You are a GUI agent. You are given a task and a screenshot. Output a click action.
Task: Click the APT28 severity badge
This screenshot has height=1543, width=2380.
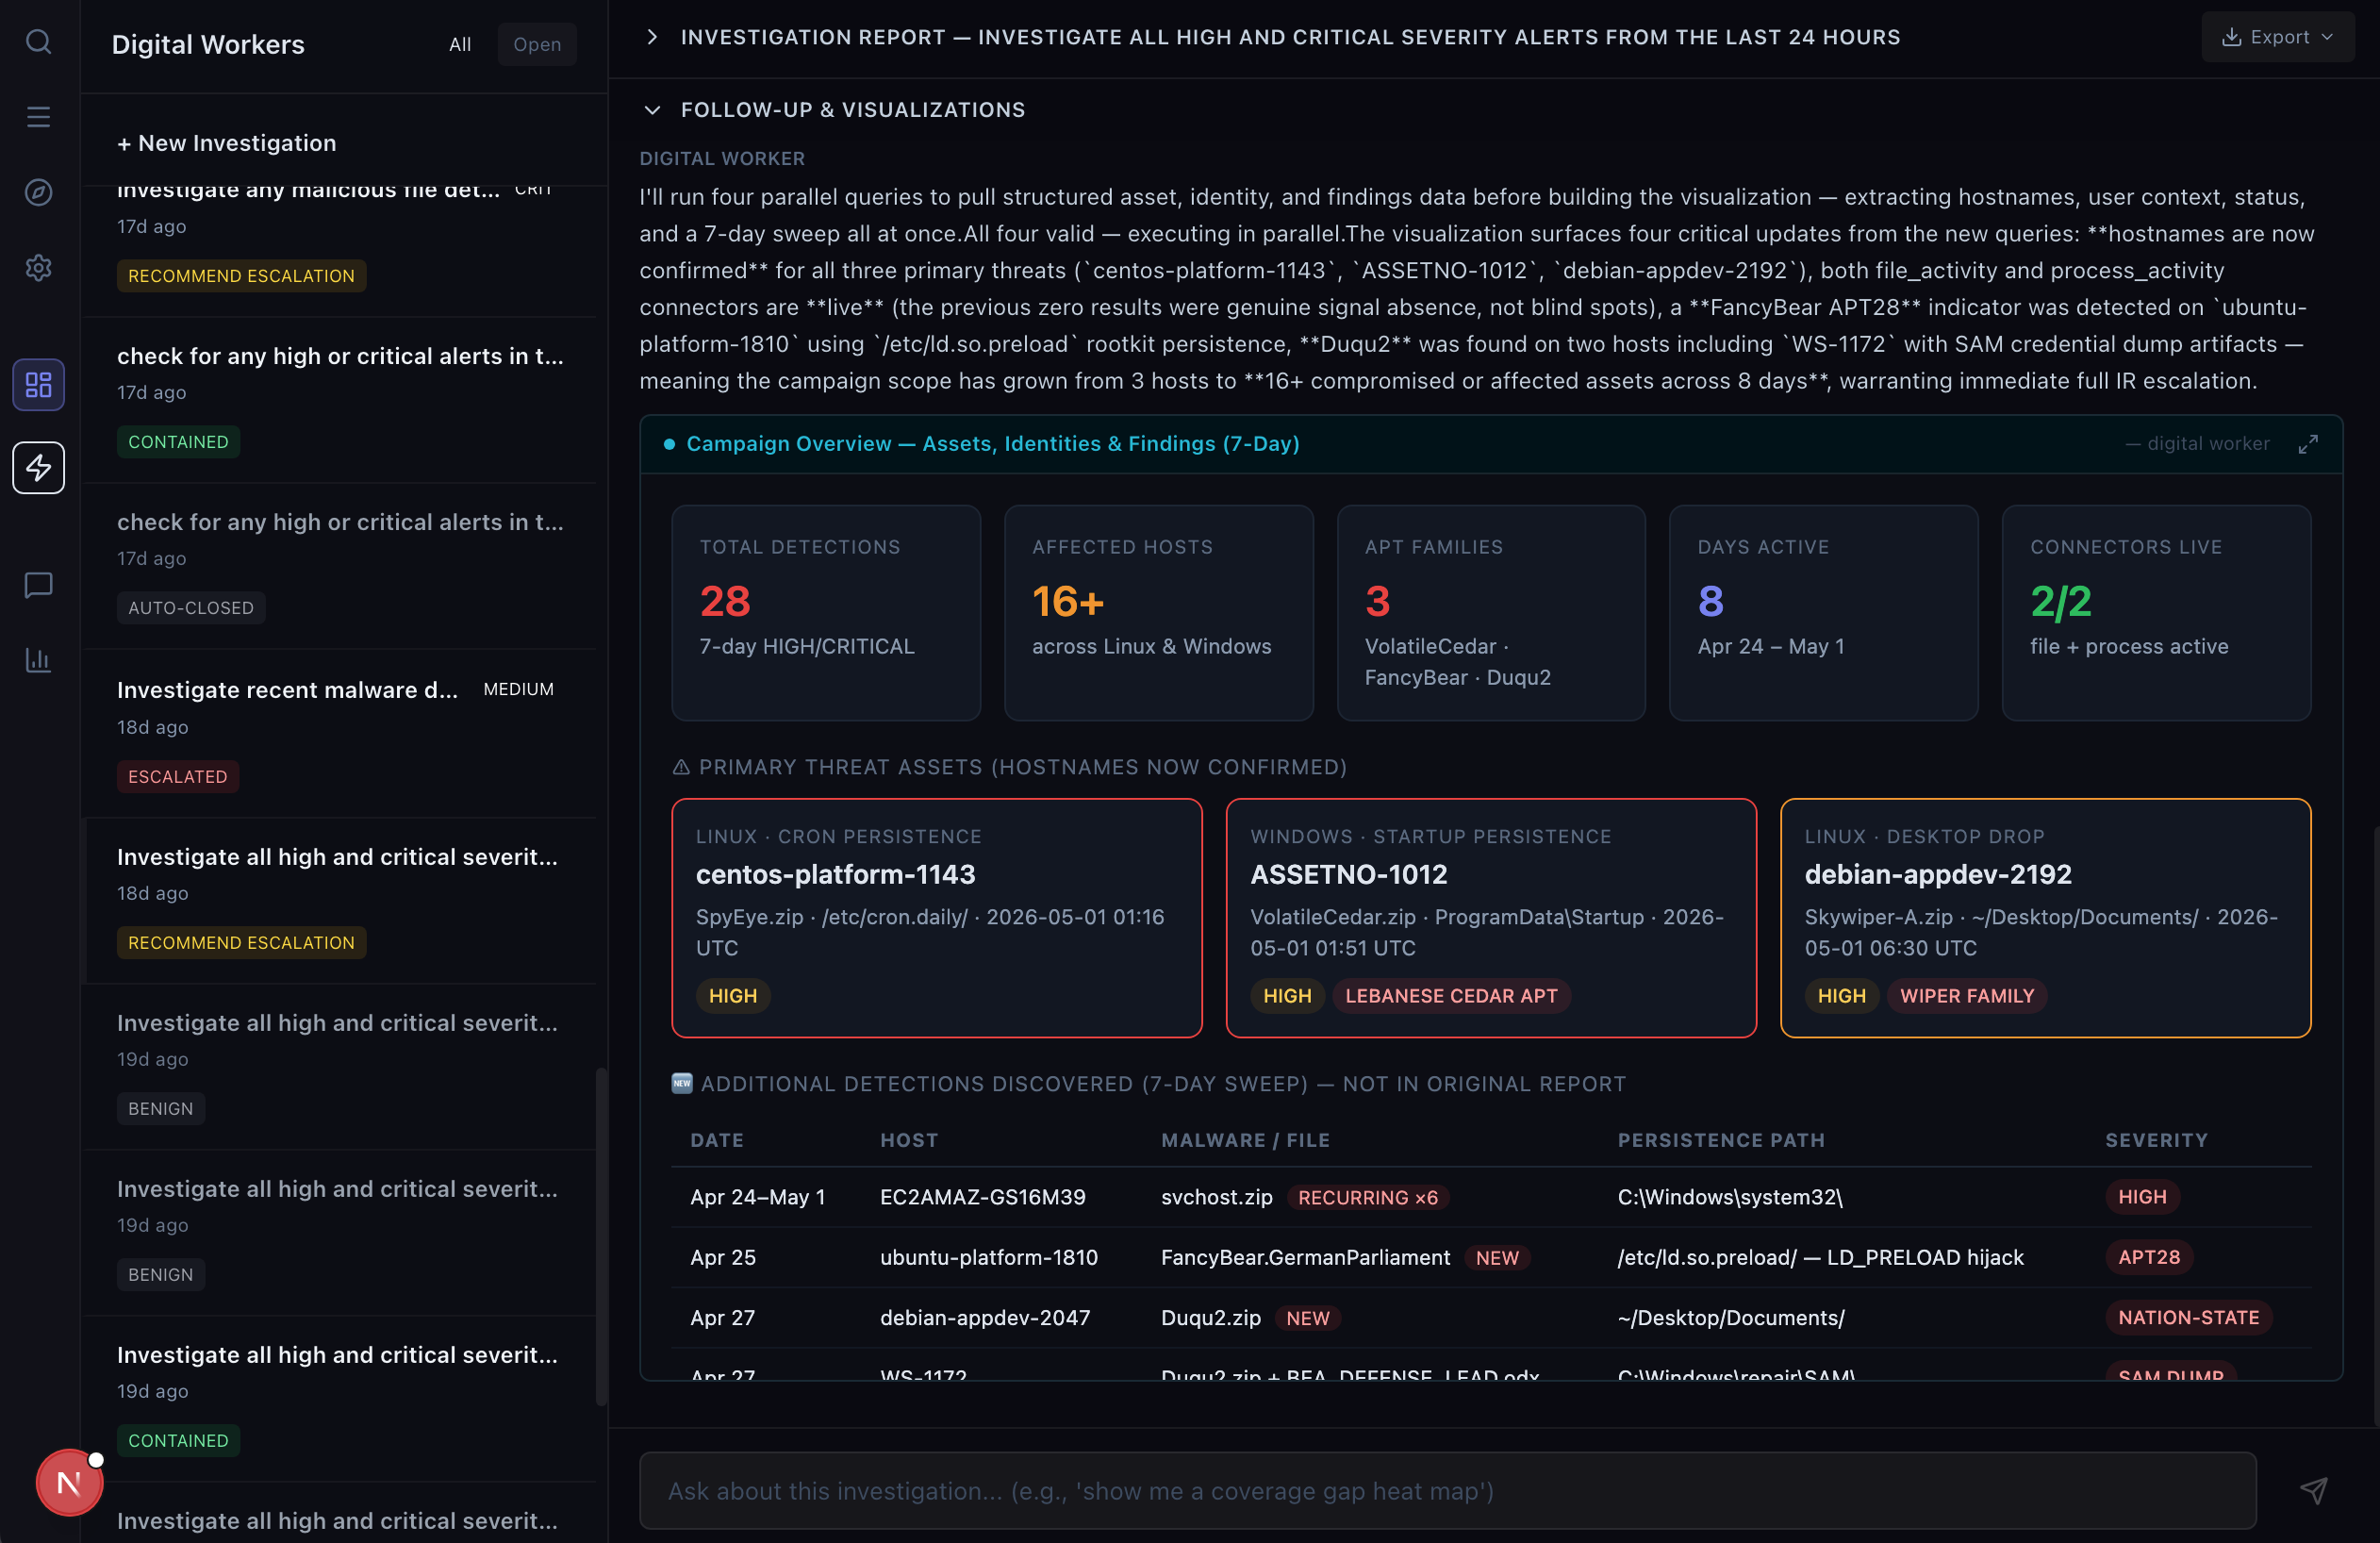[x=2148, y=1257]
